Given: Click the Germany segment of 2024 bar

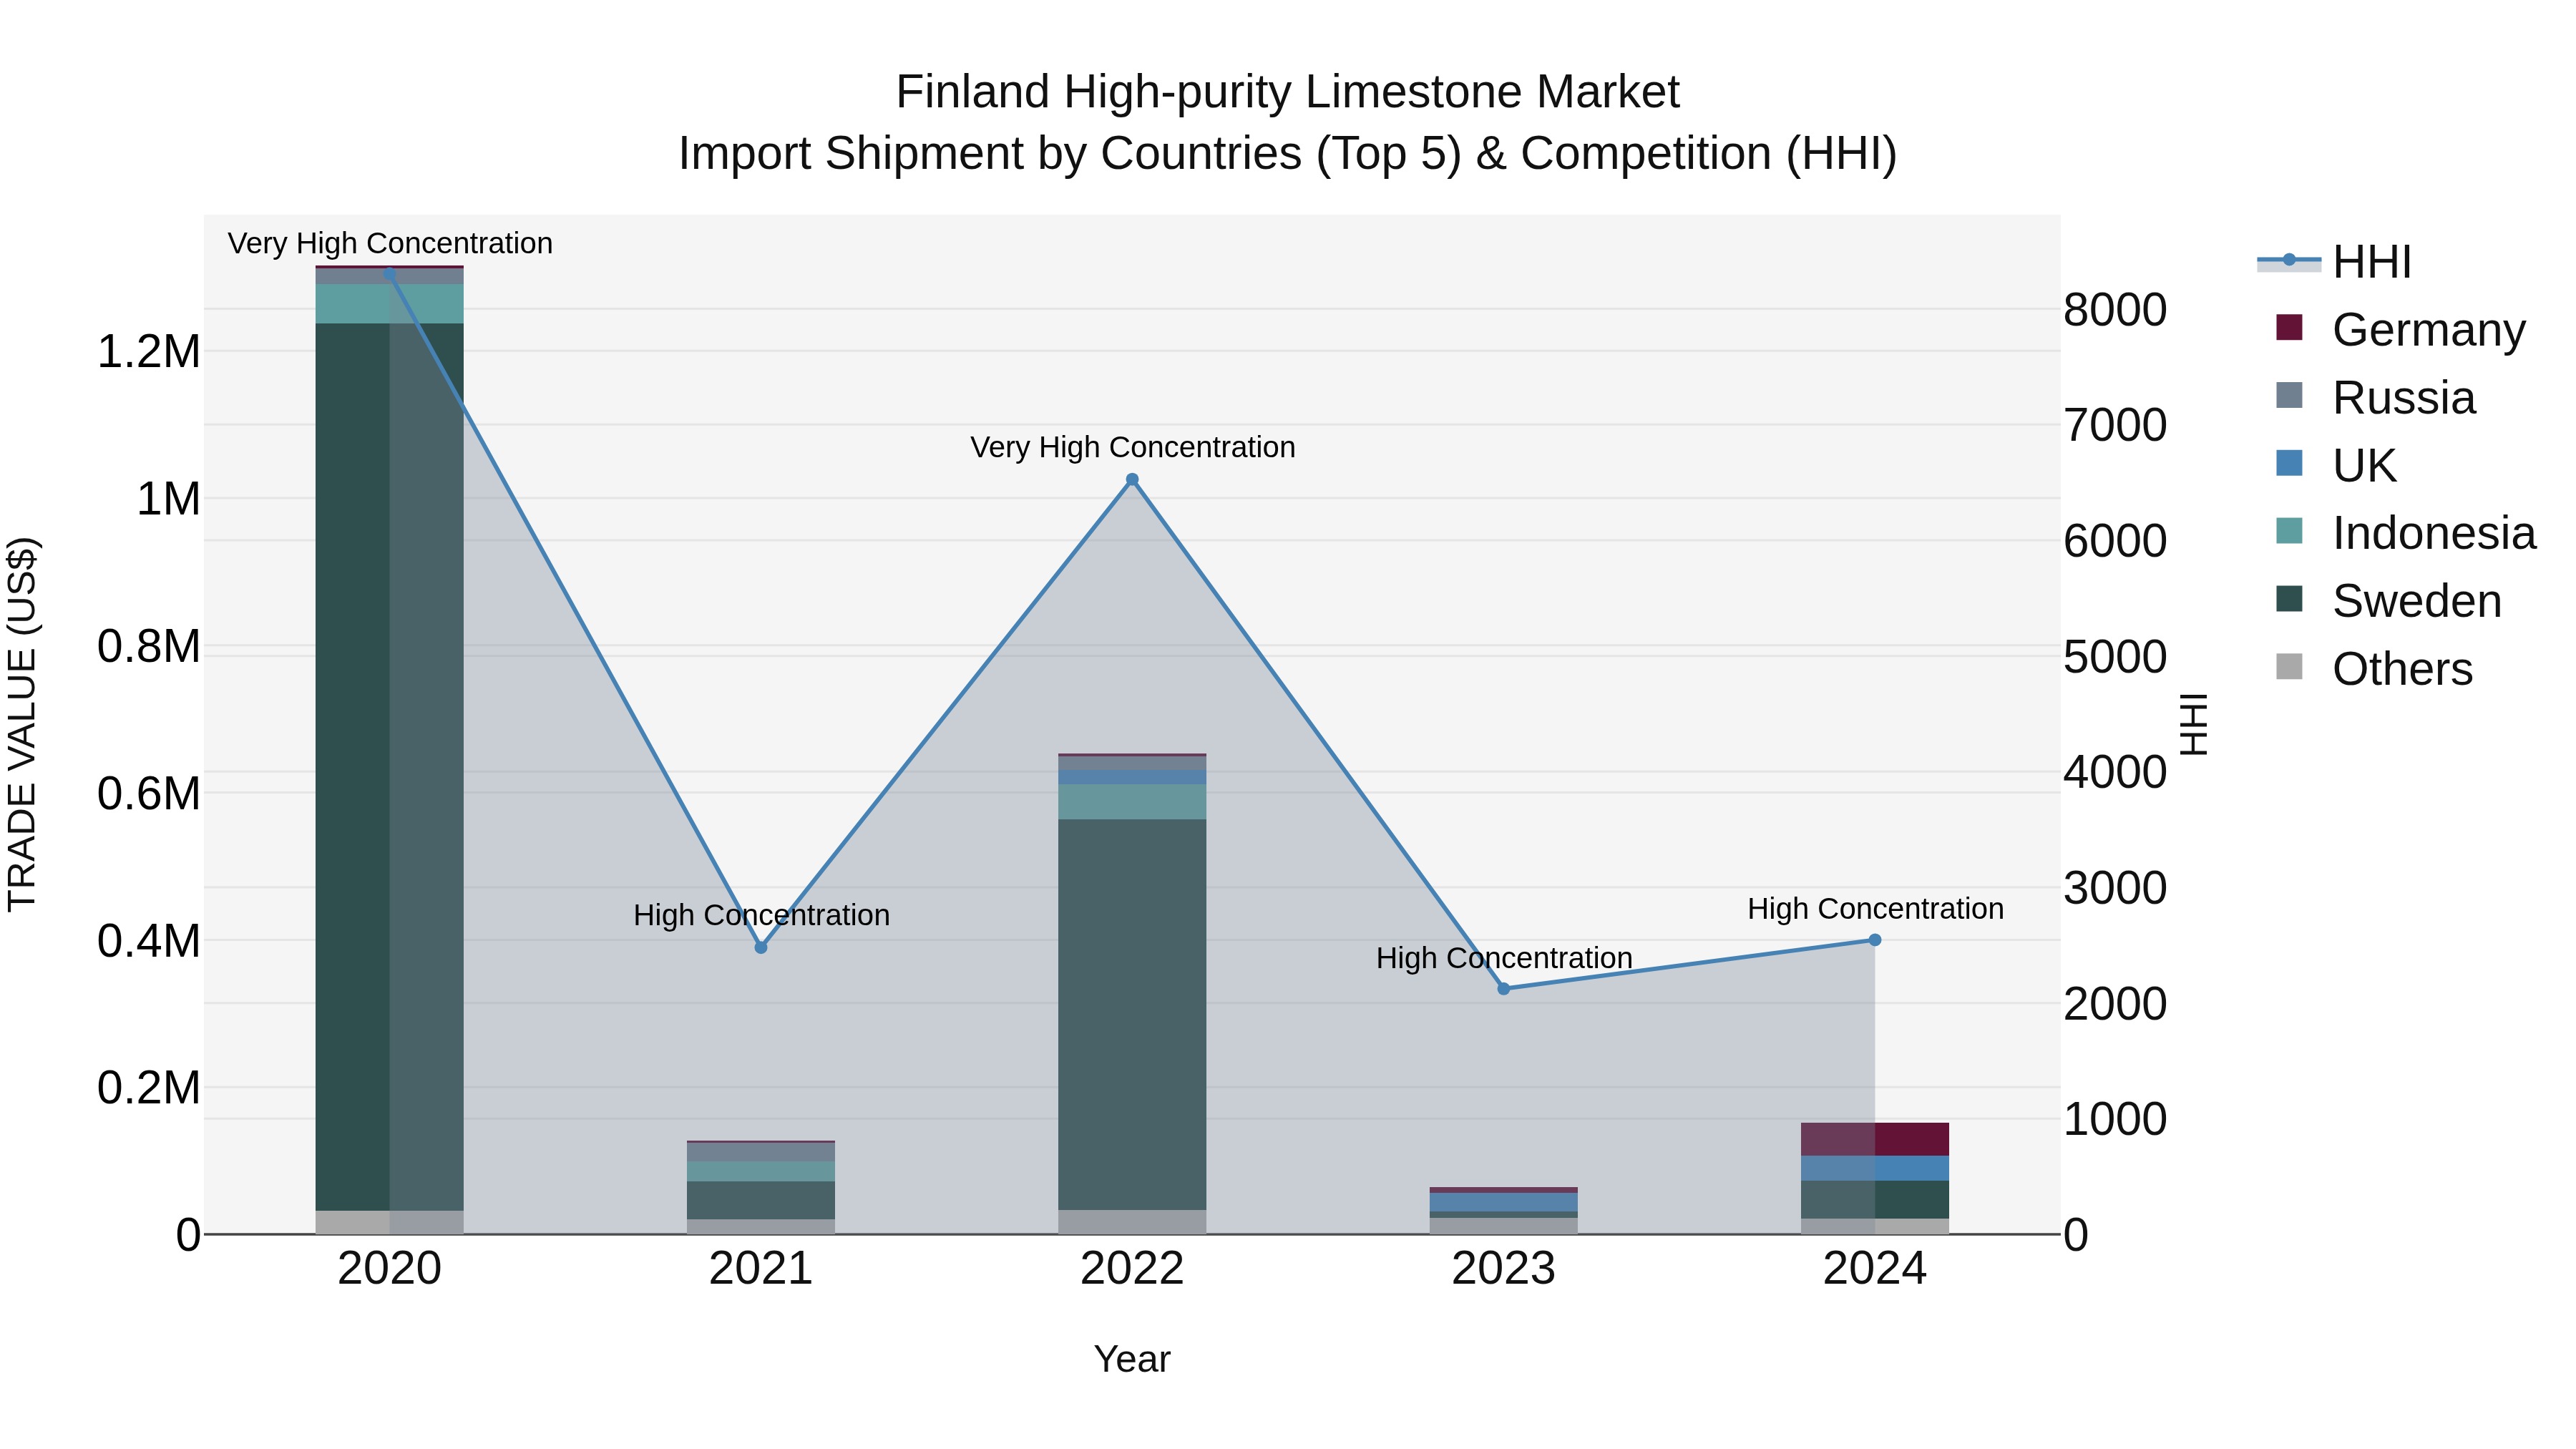Looking at the screenshot, I should pos(1875,1140).
